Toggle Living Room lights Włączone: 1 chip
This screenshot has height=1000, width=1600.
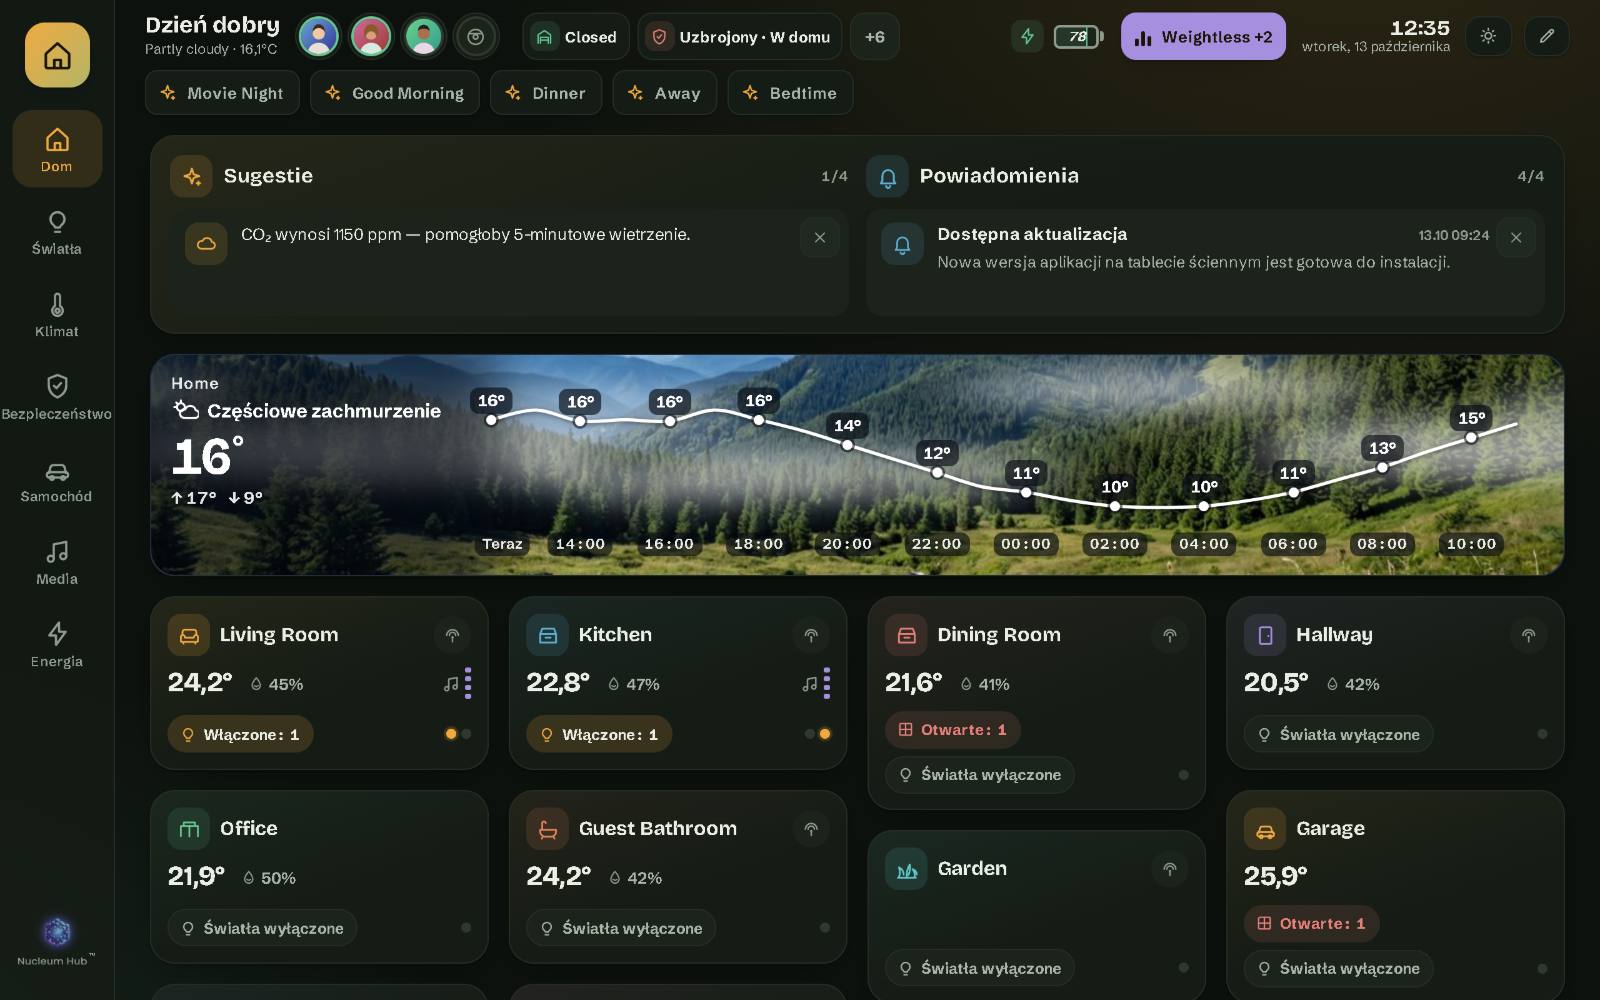(240, 734)
